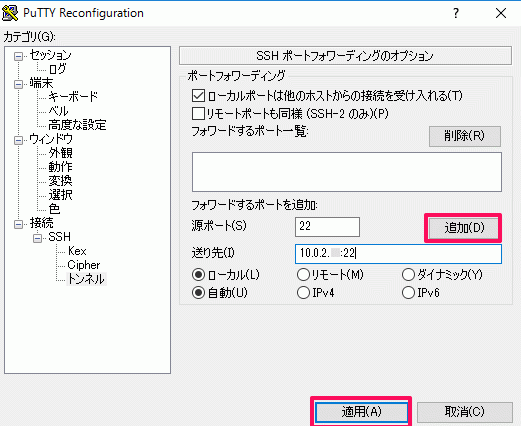
Task: Collapse the SSH tree node
Action: [37, 238]
